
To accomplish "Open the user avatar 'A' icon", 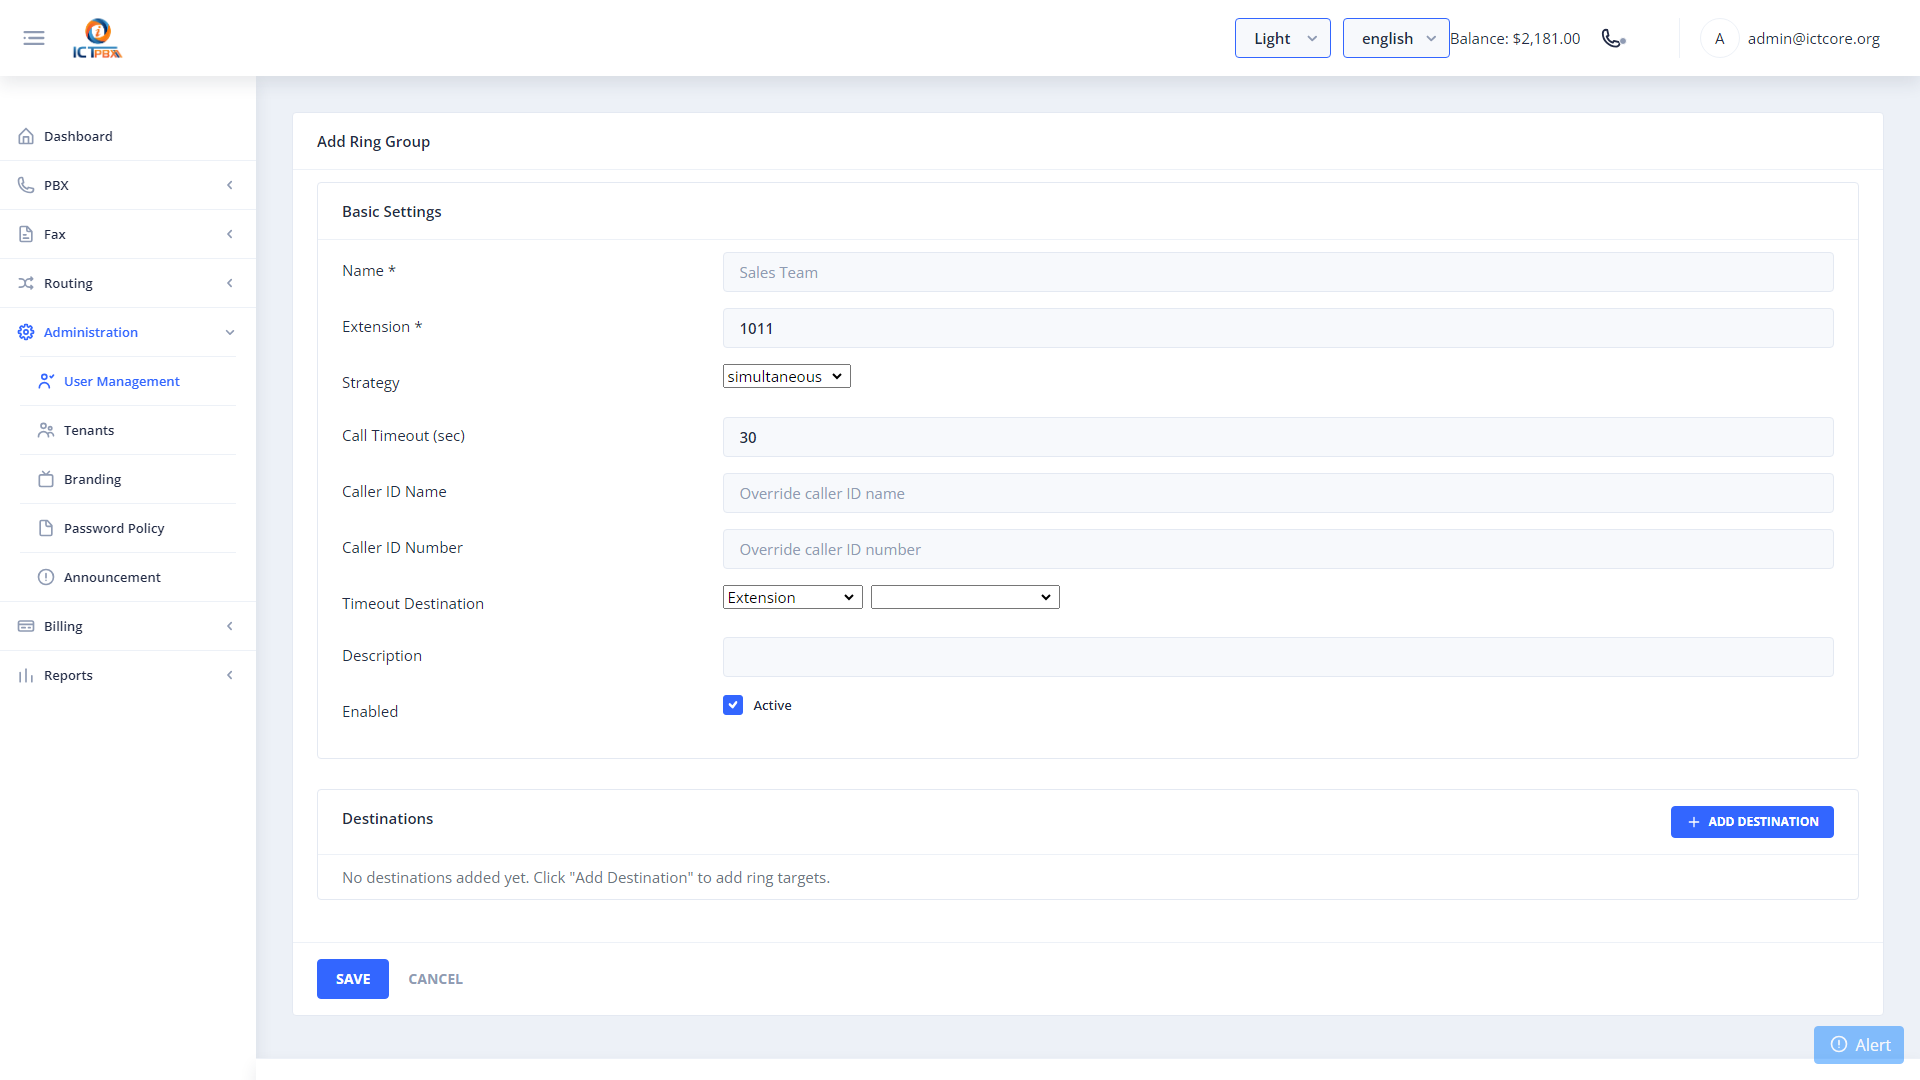I will tap(1719, 38).
